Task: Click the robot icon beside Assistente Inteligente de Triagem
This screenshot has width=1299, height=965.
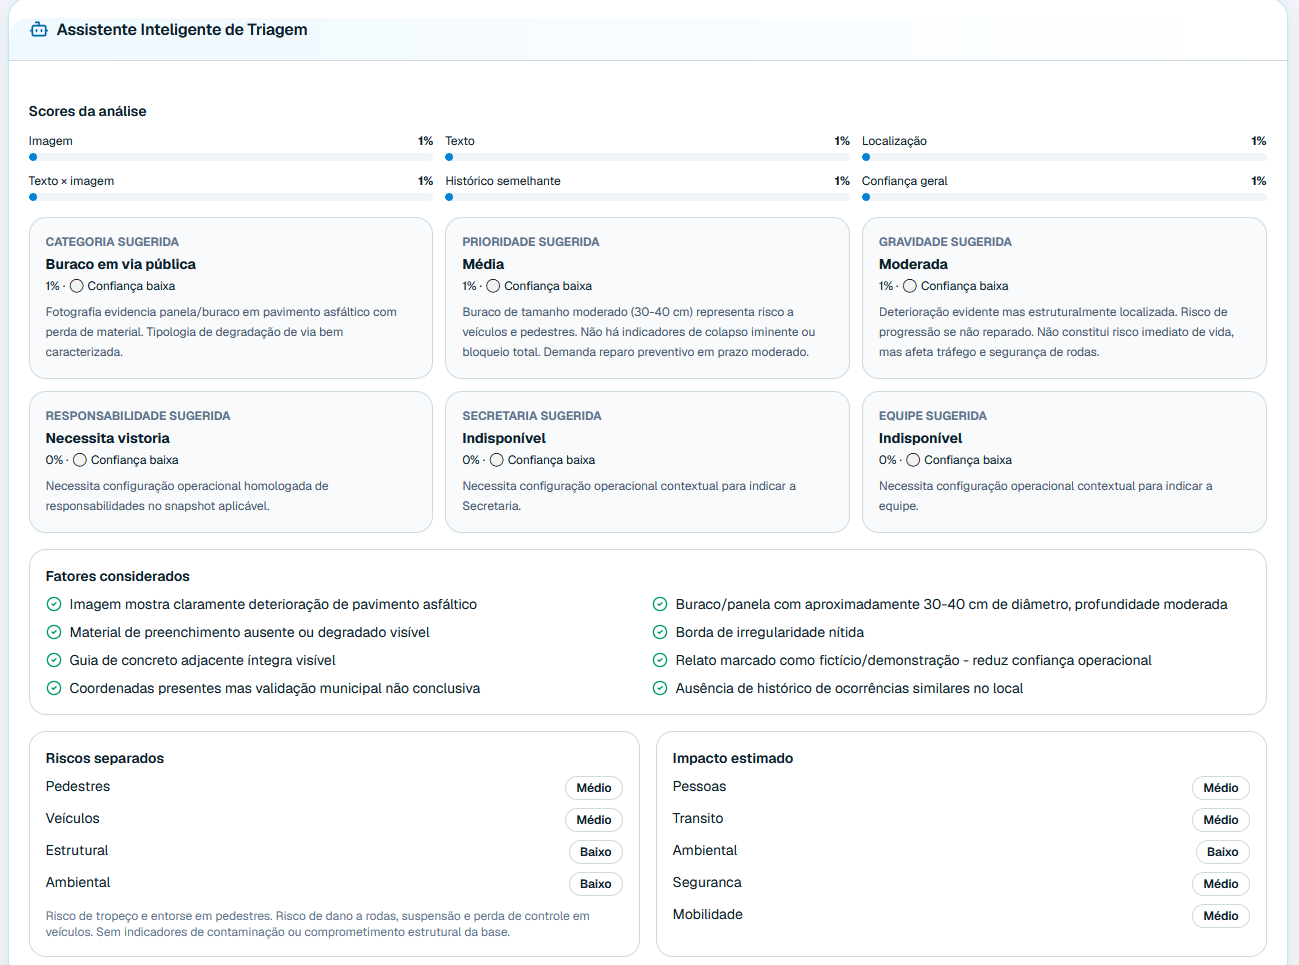Action: (x=39, y=30)
